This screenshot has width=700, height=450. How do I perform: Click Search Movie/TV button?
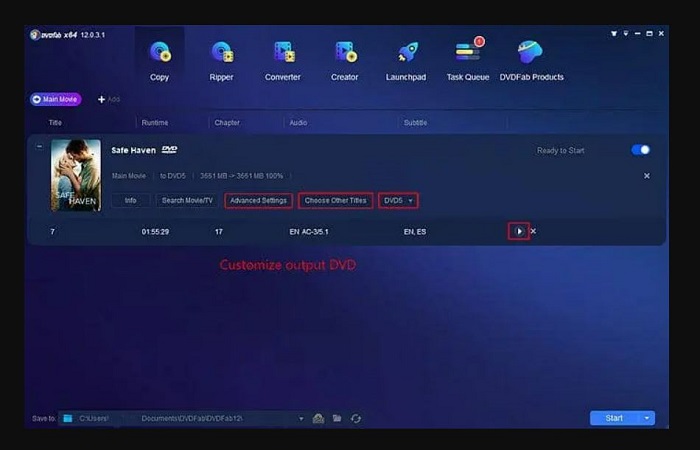point(187,200)
